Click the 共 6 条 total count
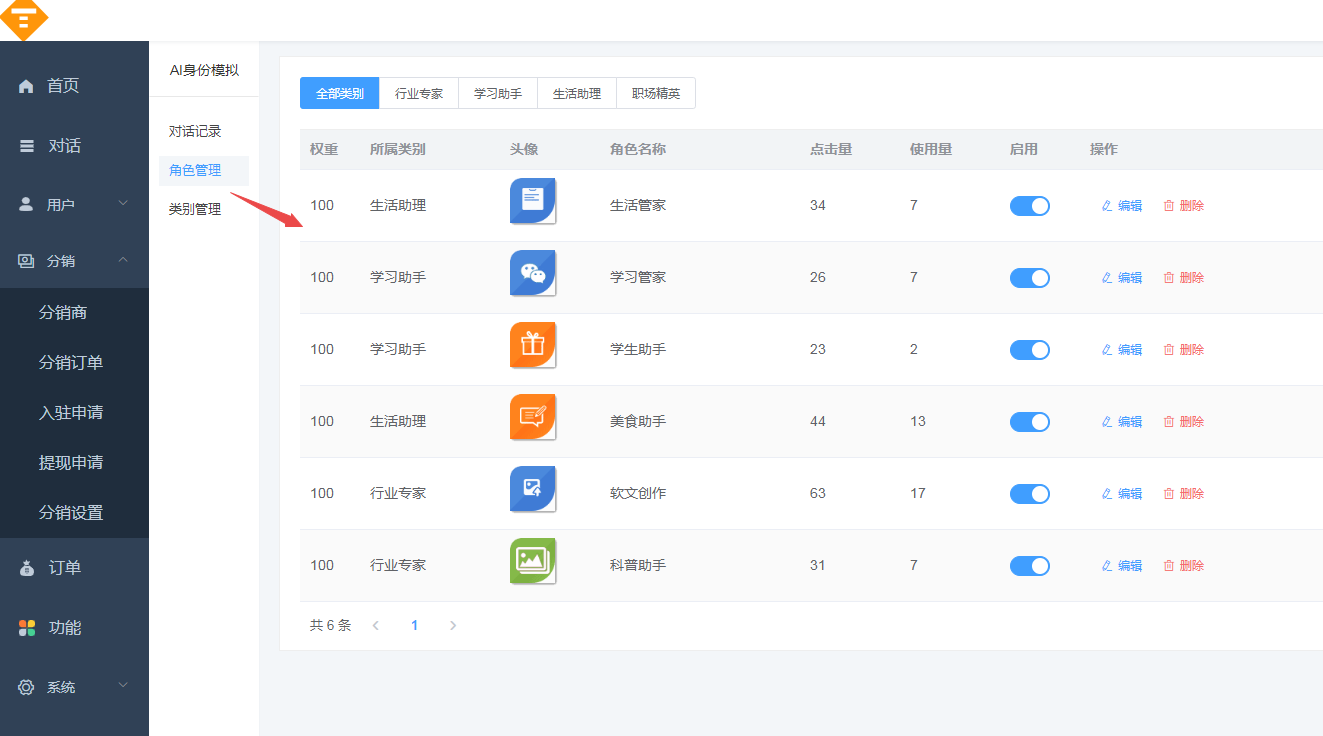Viewport: 1323px width, 736px height. (331, 625)
